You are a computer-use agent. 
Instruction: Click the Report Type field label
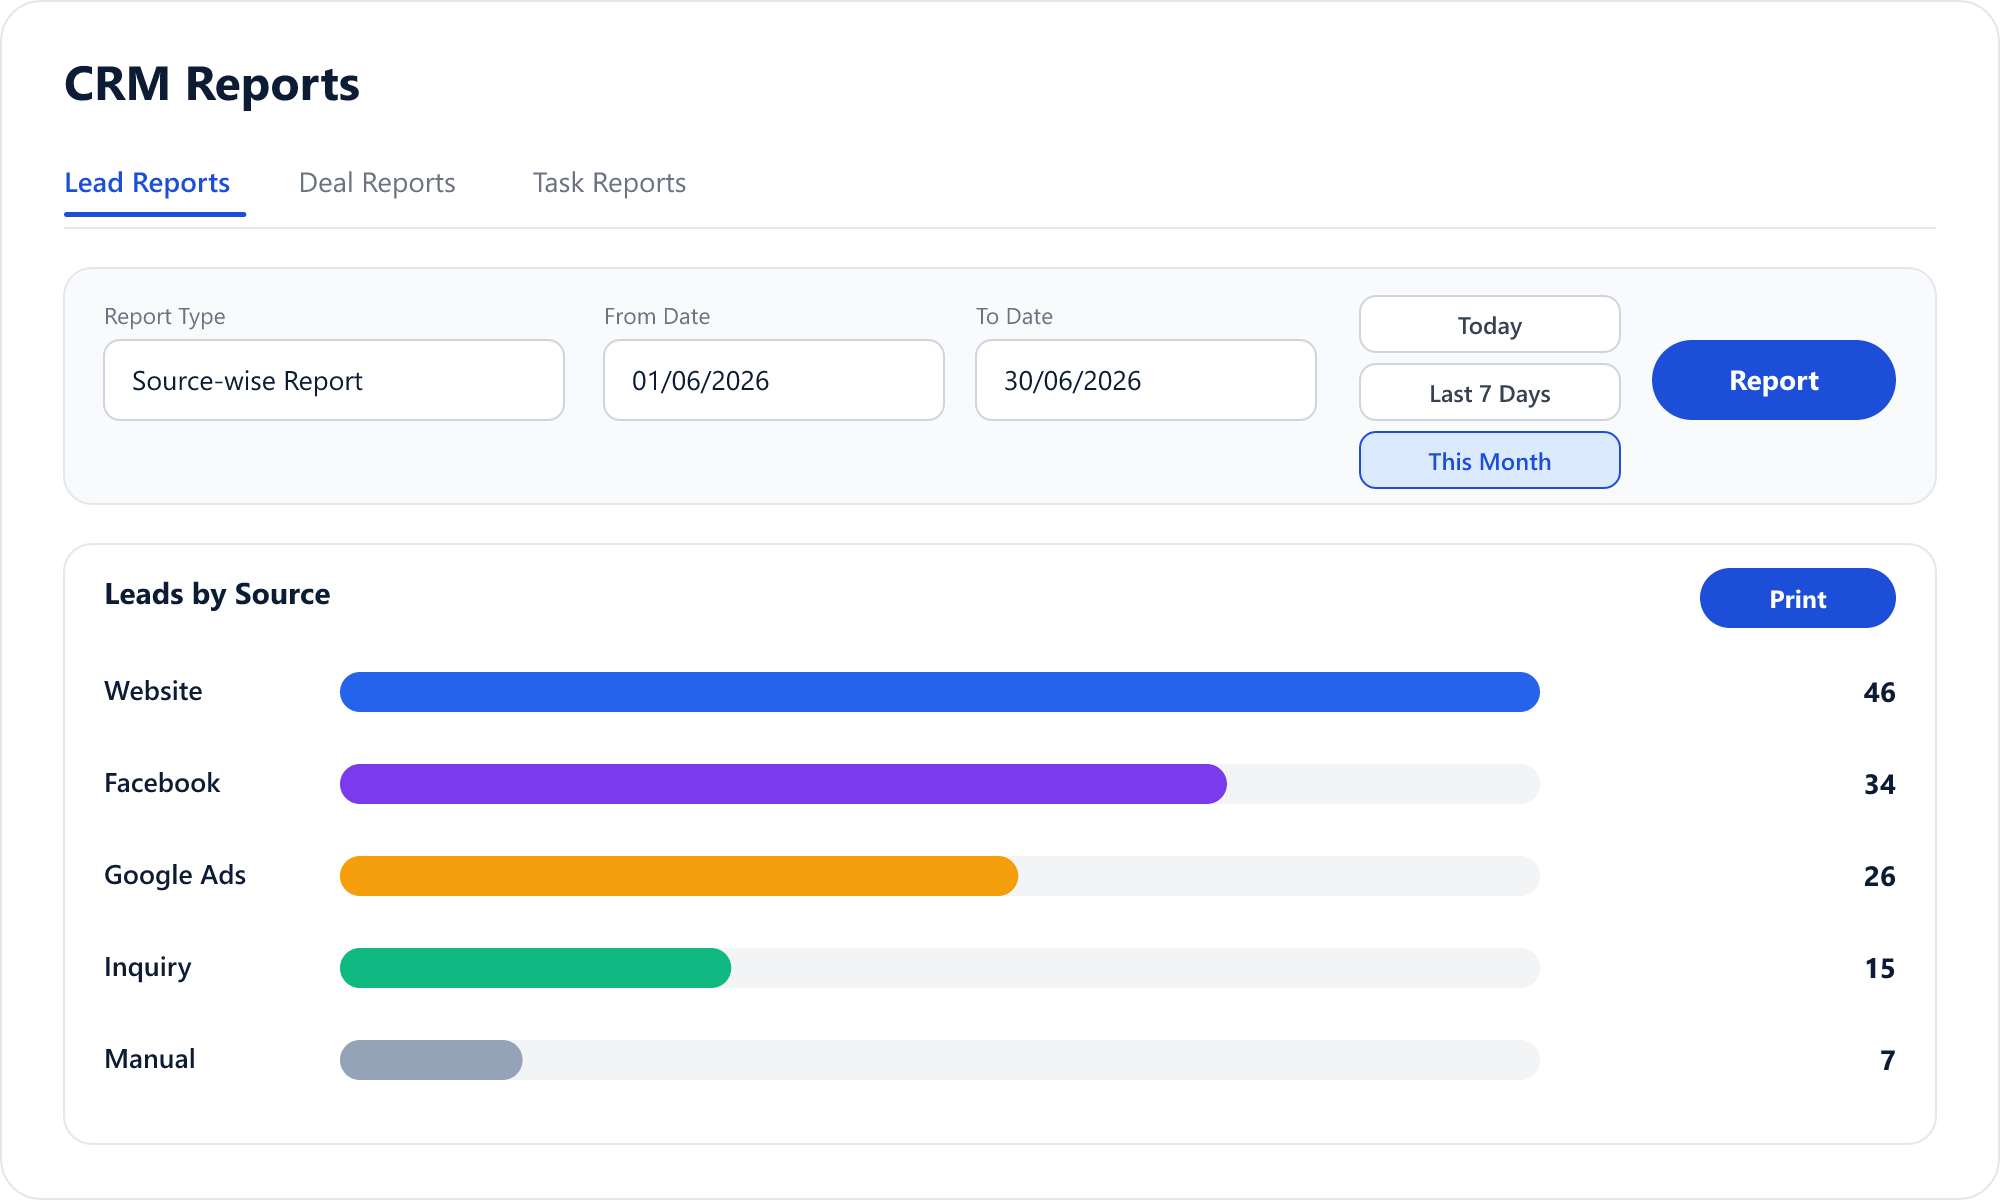tap(165, 316)
